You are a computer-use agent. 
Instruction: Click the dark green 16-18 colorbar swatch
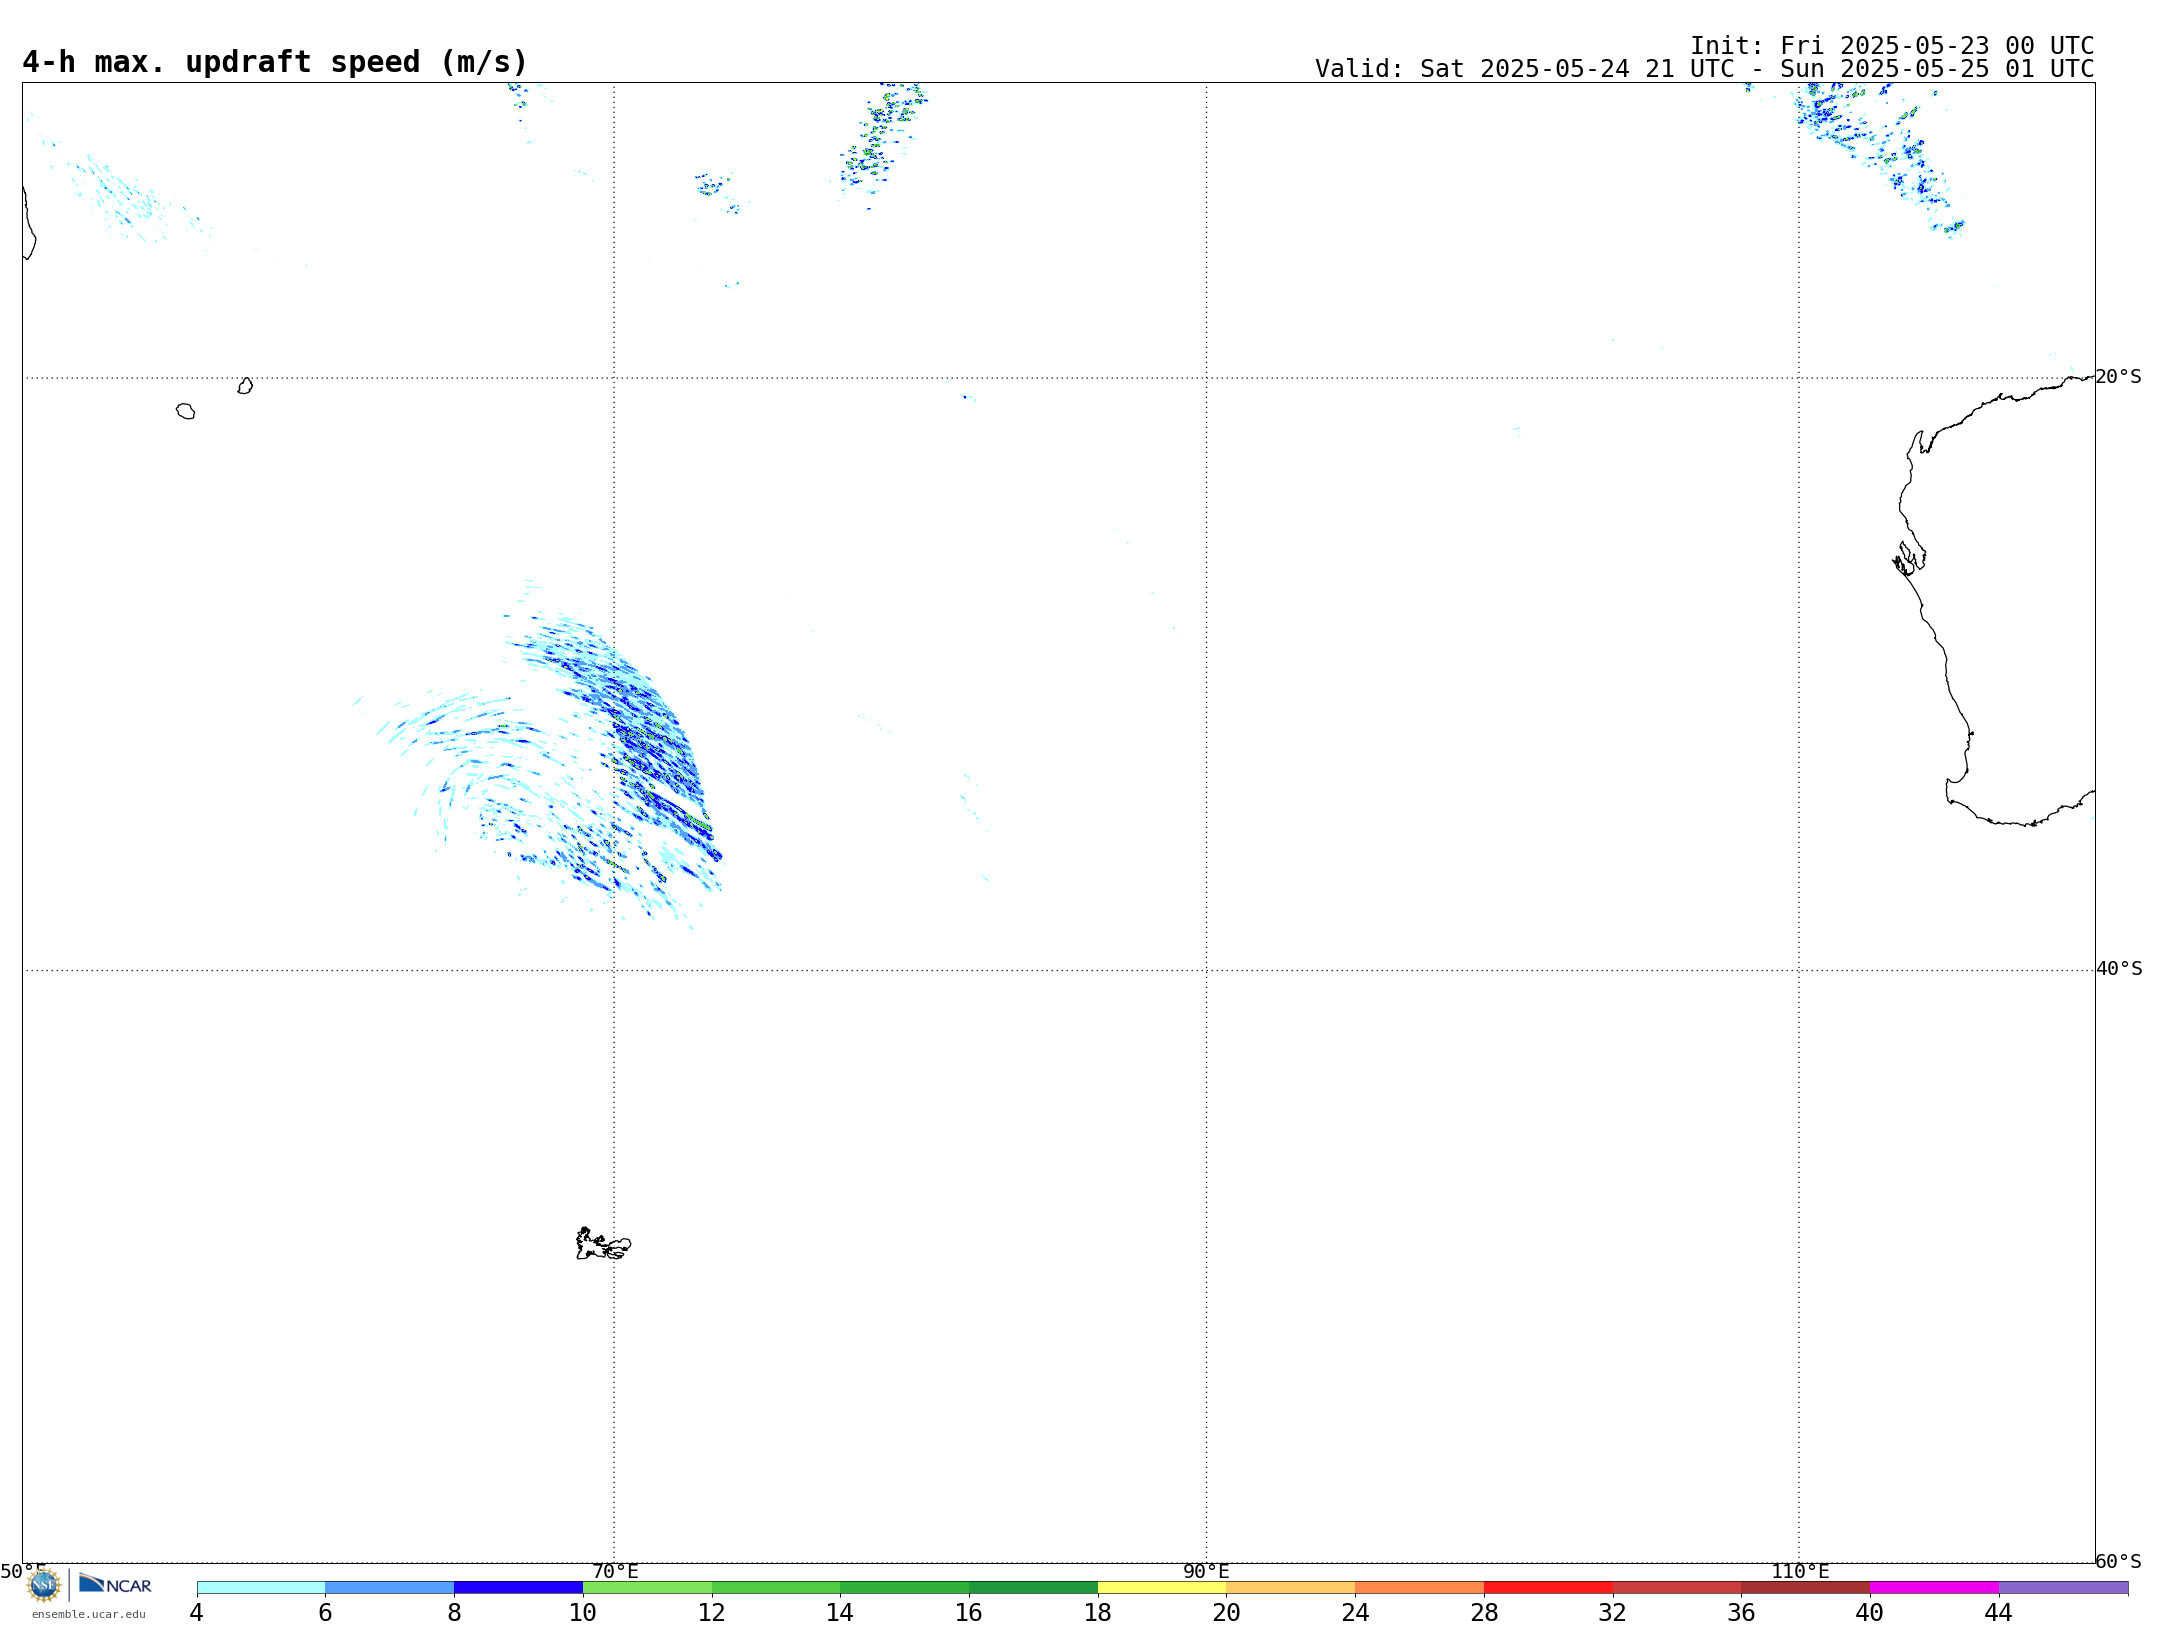tap(1034, 1587)
